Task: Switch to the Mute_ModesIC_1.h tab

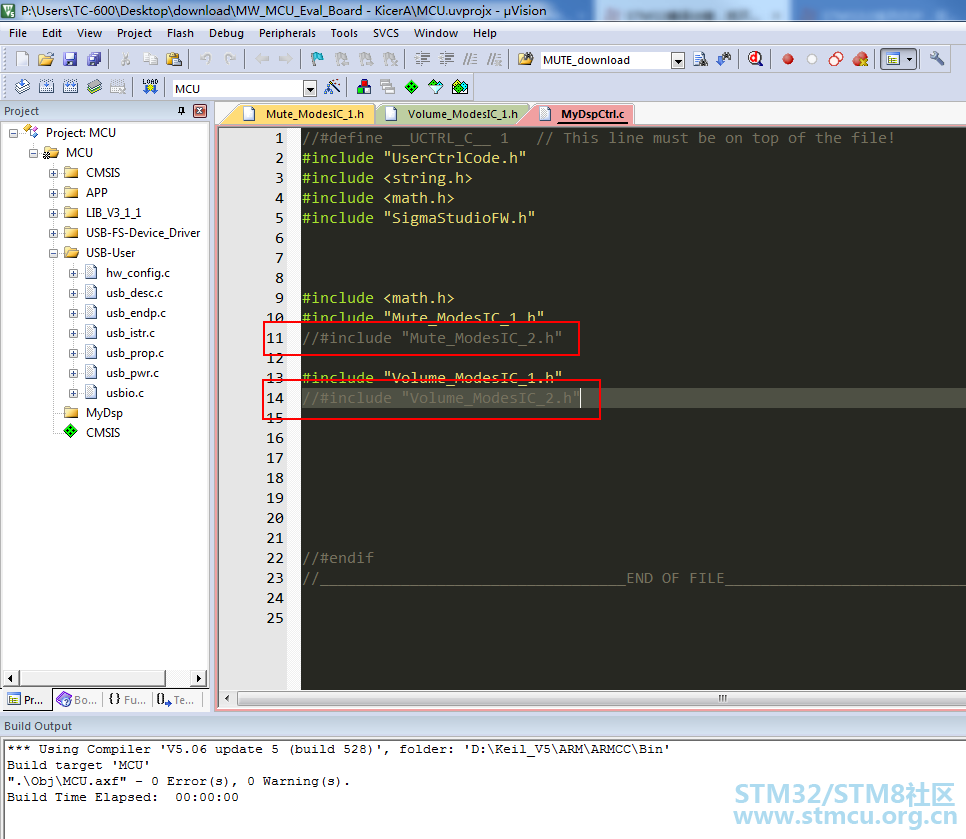Action: point(303,114)
